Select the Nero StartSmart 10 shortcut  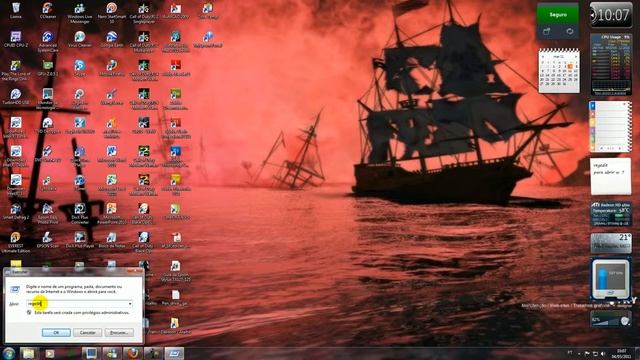point(111,12)
